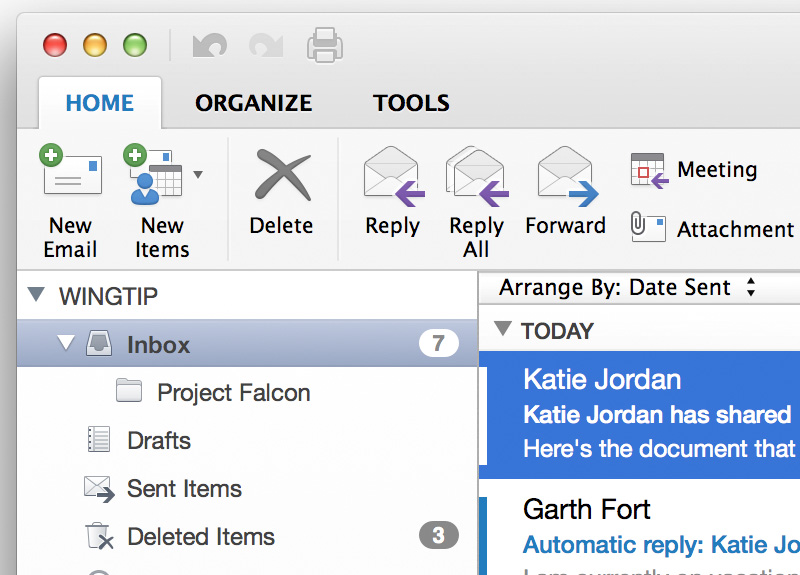Viewport: 800px width, 575px height.
Task: Select the Sent Items folder
Action: click(x=184, y=489)
